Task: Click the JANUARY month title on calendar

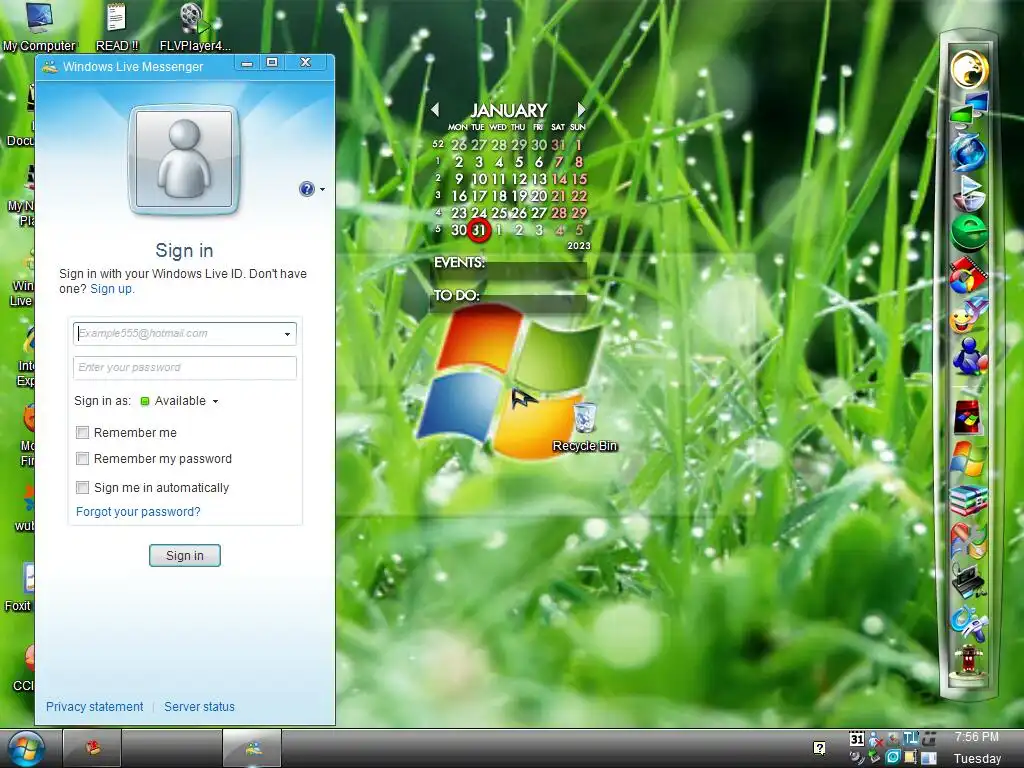Action: [x=508, y=110]
